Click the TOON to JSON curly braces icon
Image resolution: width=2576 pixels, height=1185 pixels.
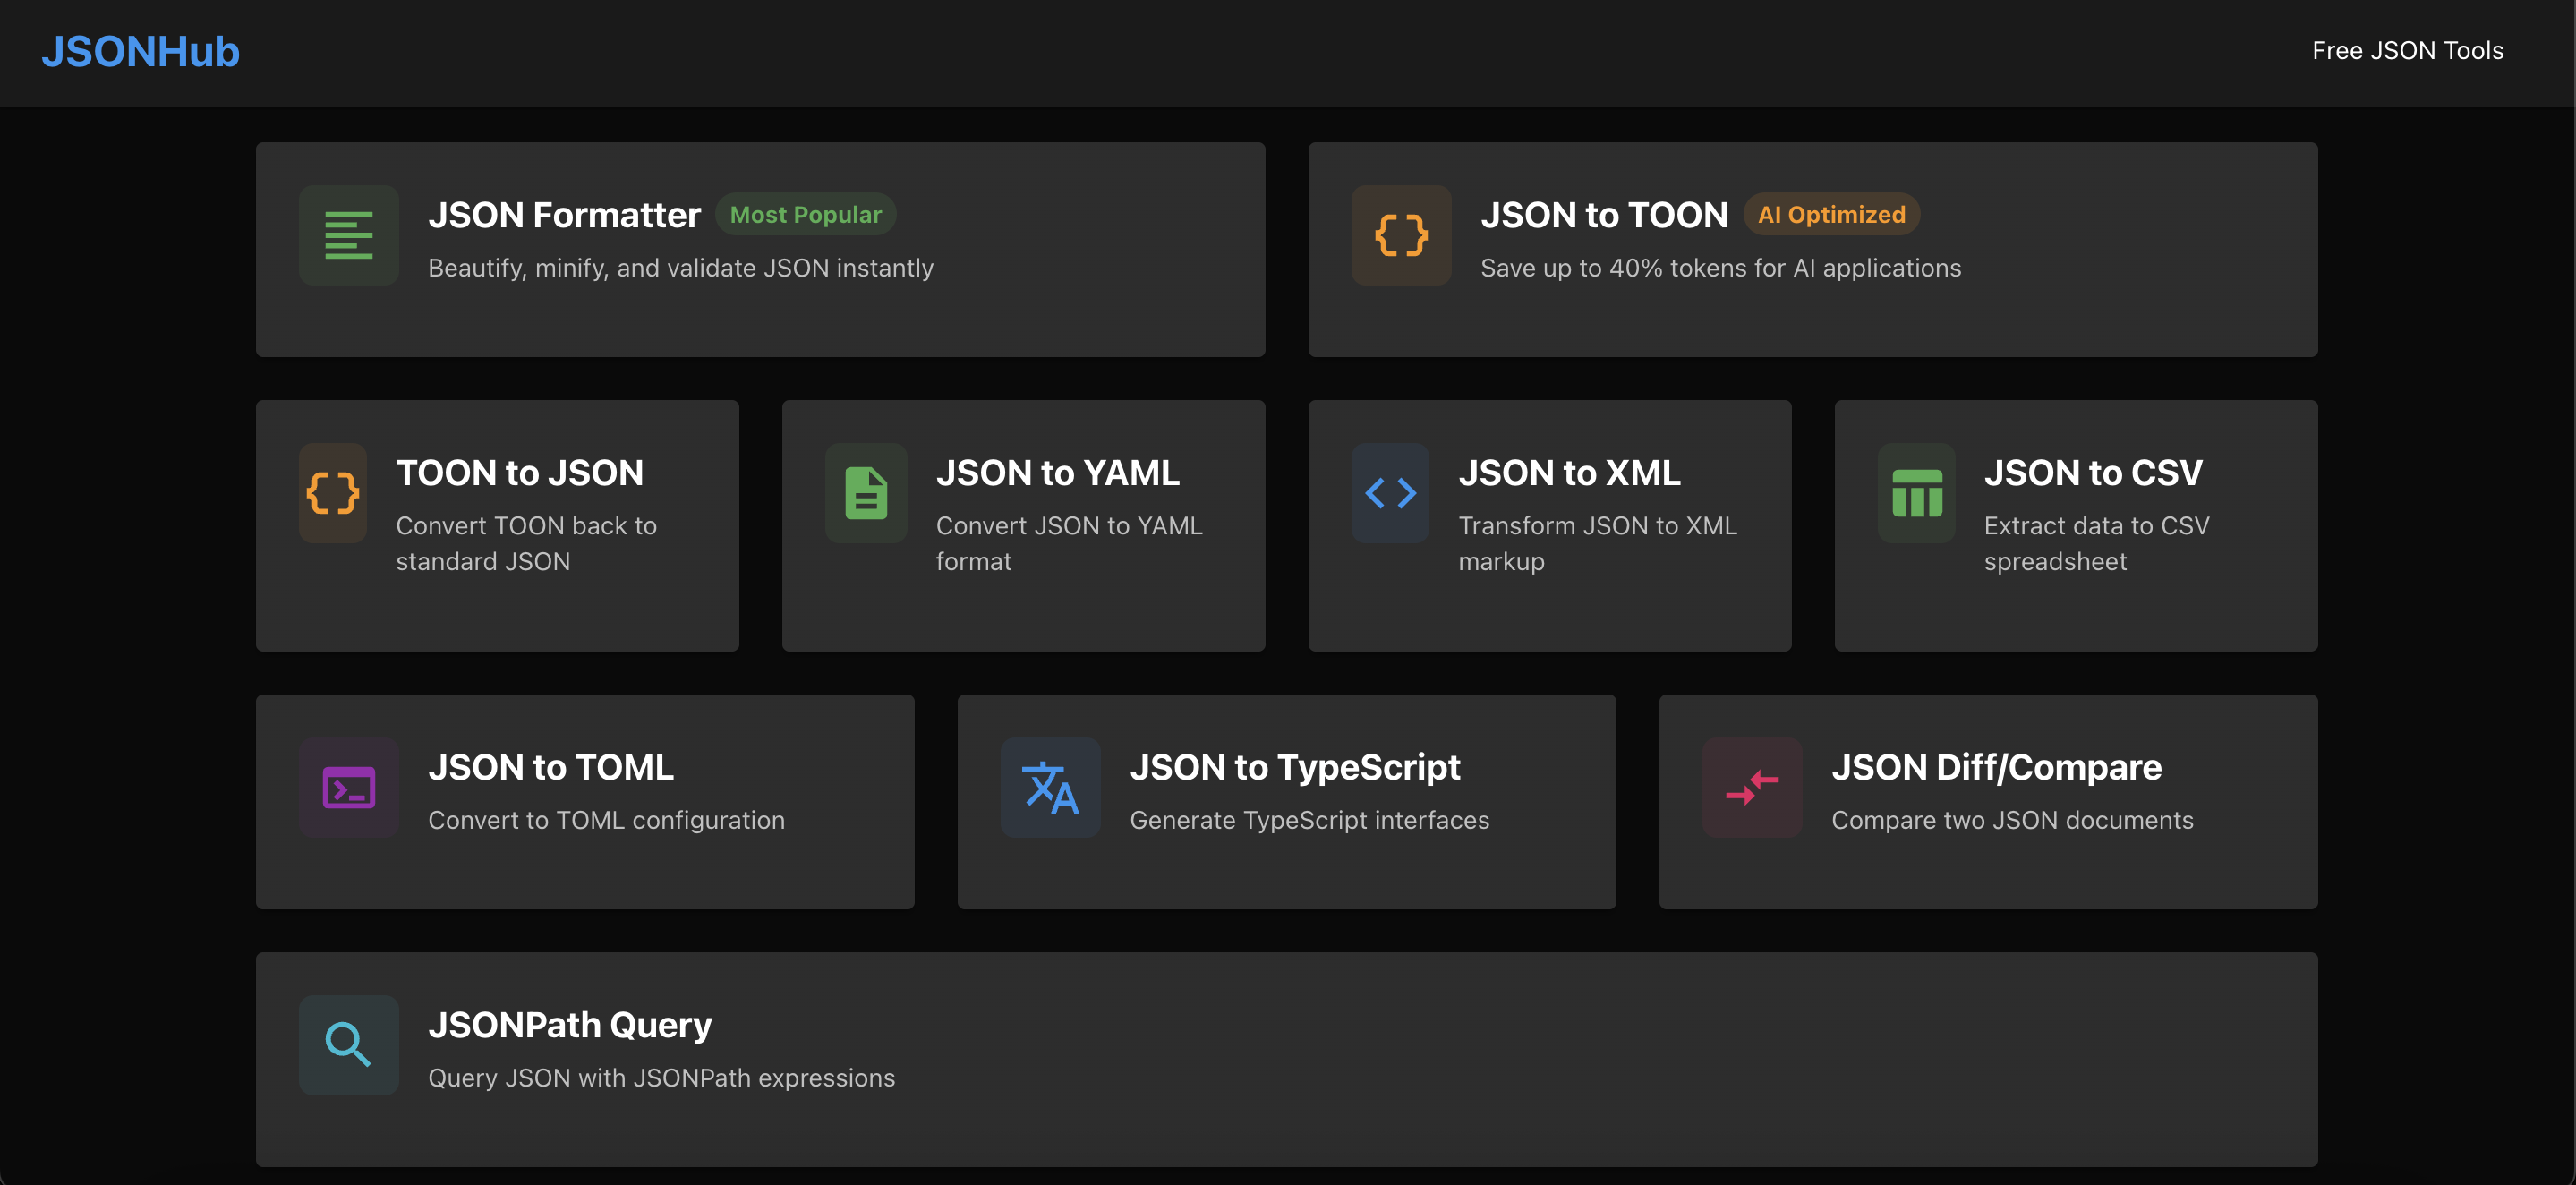[332, 493]
